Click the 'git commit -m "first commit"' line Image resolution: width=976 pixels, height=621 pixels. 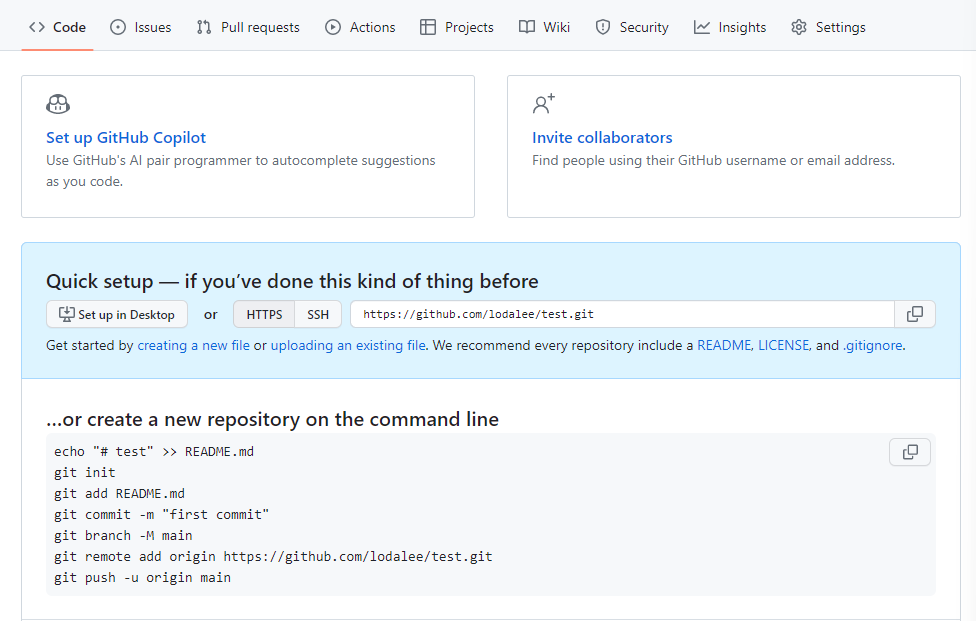162,515
